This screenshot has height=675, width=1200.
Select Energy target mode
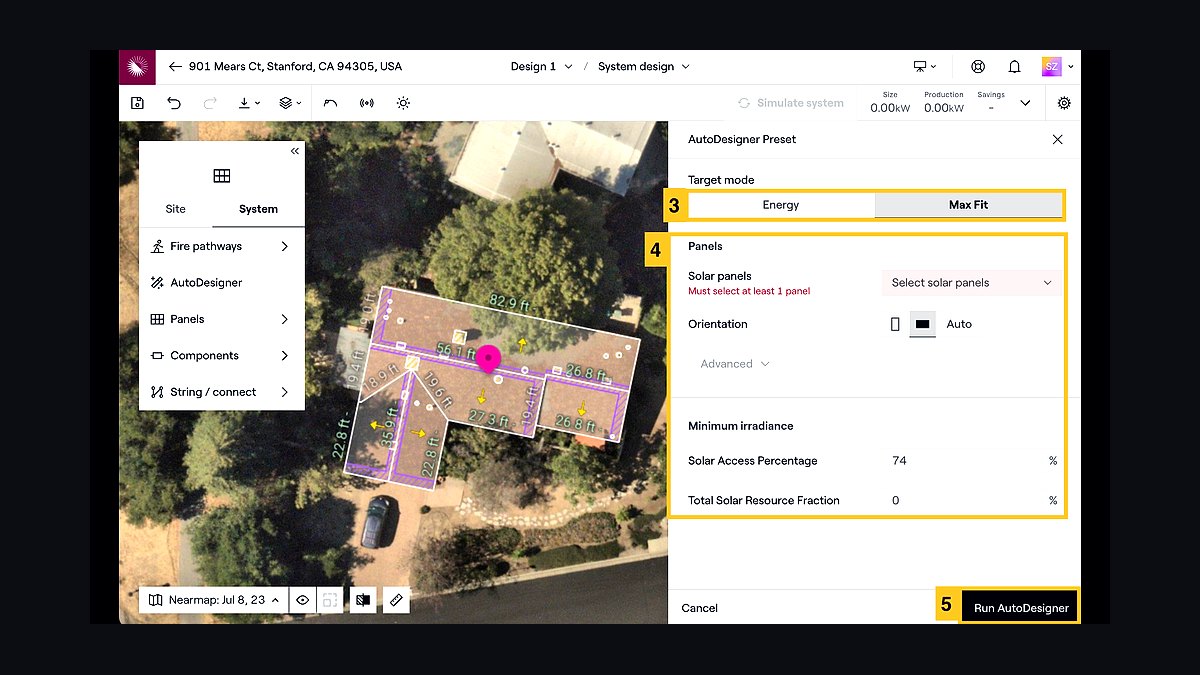point(781,205)
